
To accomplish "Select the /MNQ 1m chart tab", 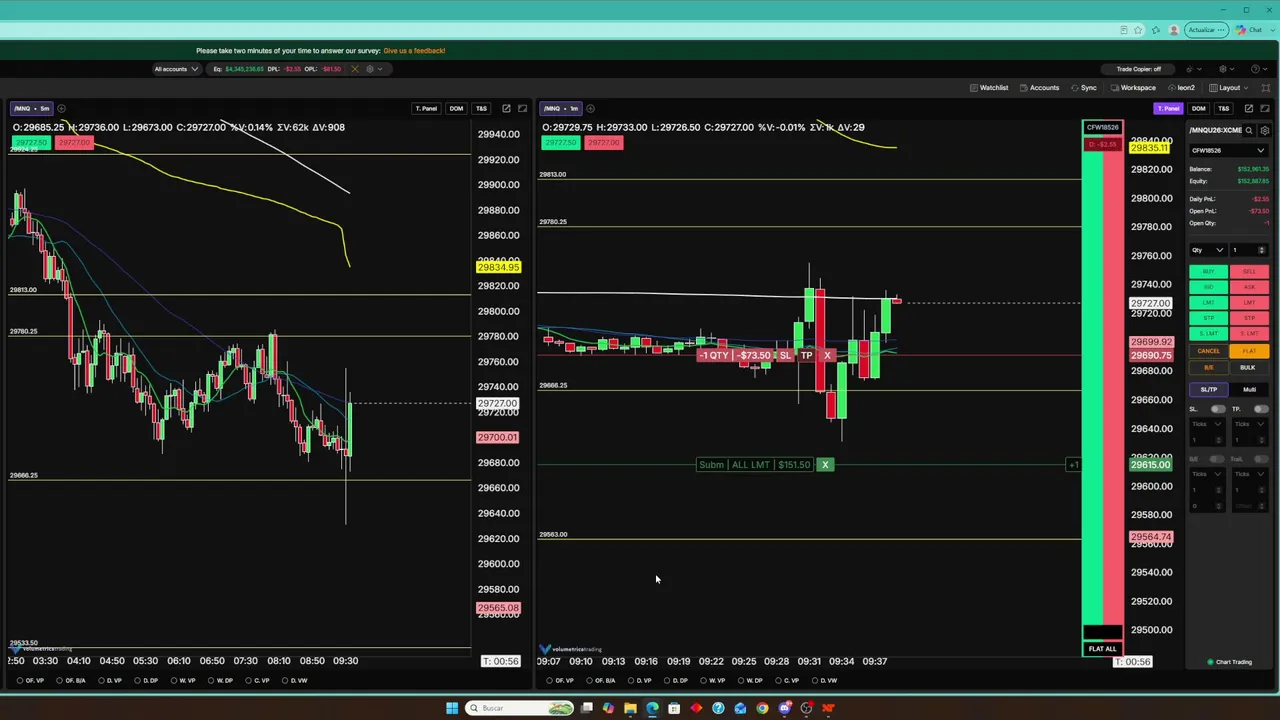I will pos(560,108).
